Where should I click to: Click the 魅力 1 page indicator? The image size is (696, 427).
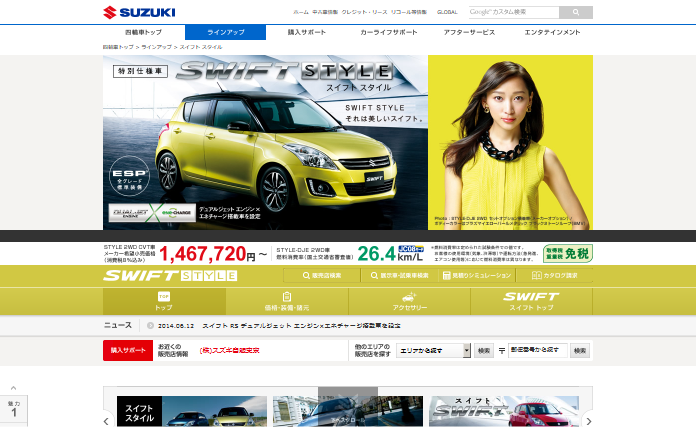click(14, 409)
